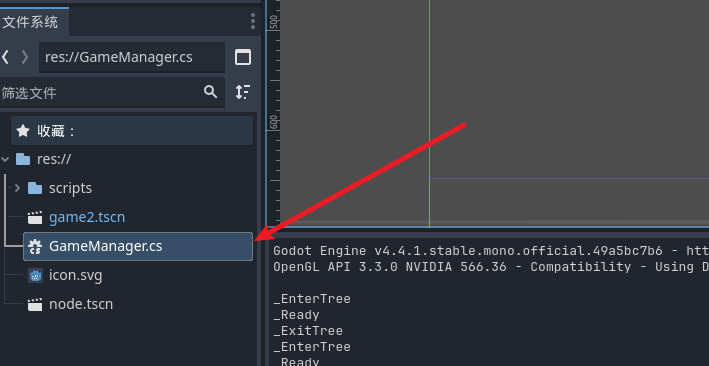The image size is (709, 366).
Task: Select GameManager.cs script file
Action: [138, 246]
